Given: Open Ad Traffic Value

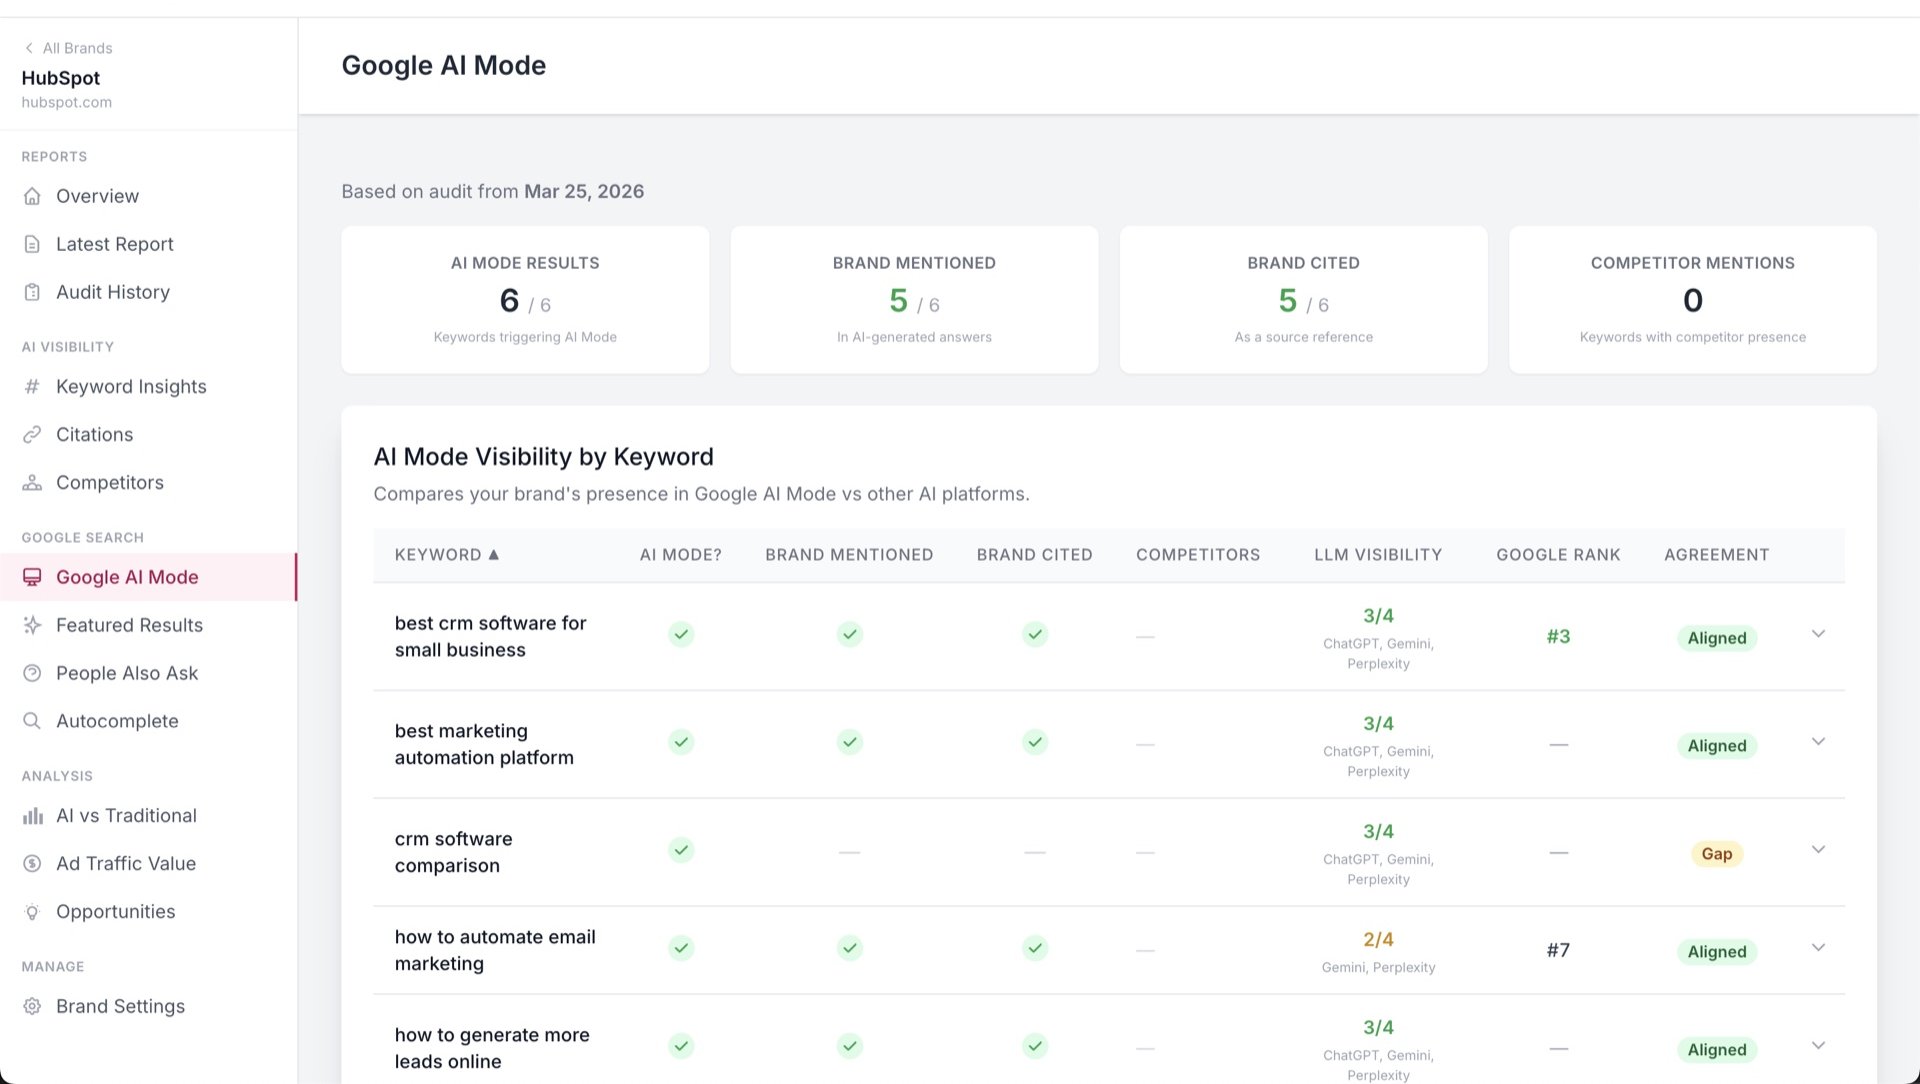Looking at the screenshot, I should [x=148, y=863].
